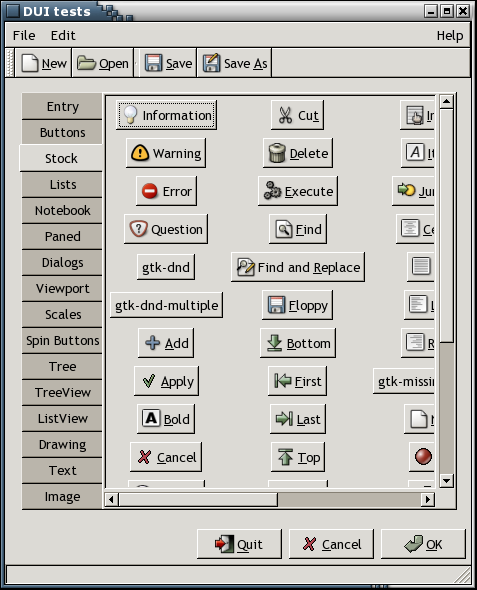Click the red record circle button

pos(422,457)
